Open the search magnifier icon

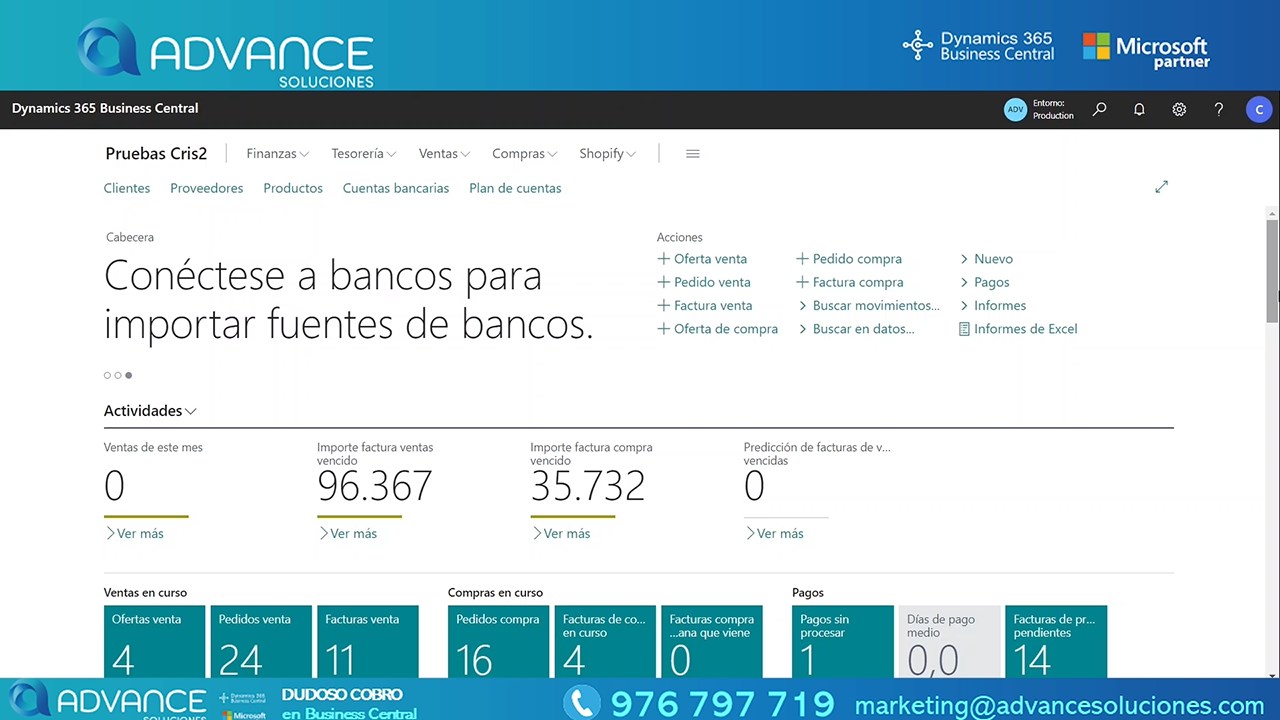1099,109
